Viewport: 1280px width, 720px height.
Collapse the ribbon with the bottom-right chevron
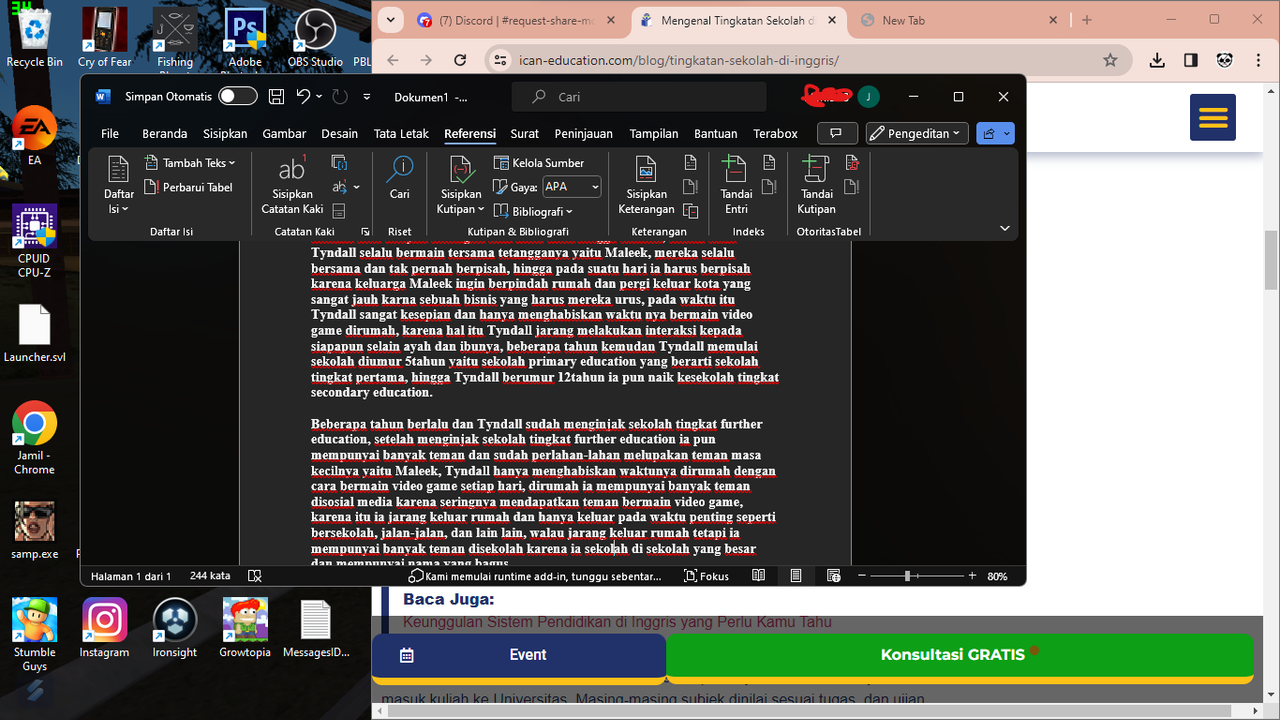click(1005, 228)
